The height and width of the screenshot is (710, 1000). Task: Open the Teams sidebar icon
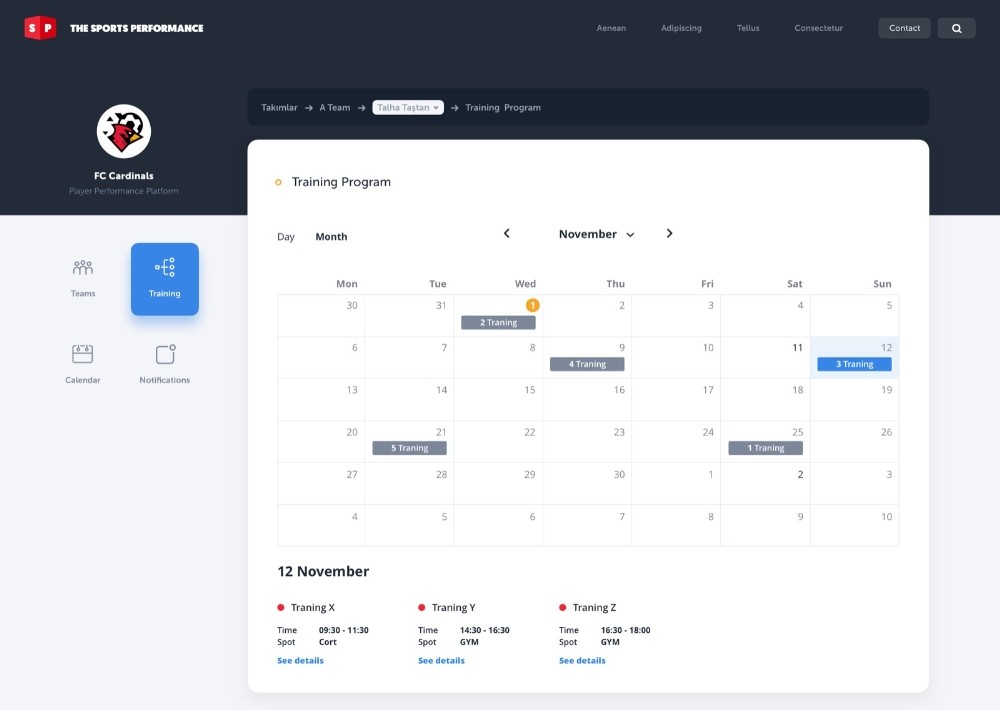(x=83, y=267)
